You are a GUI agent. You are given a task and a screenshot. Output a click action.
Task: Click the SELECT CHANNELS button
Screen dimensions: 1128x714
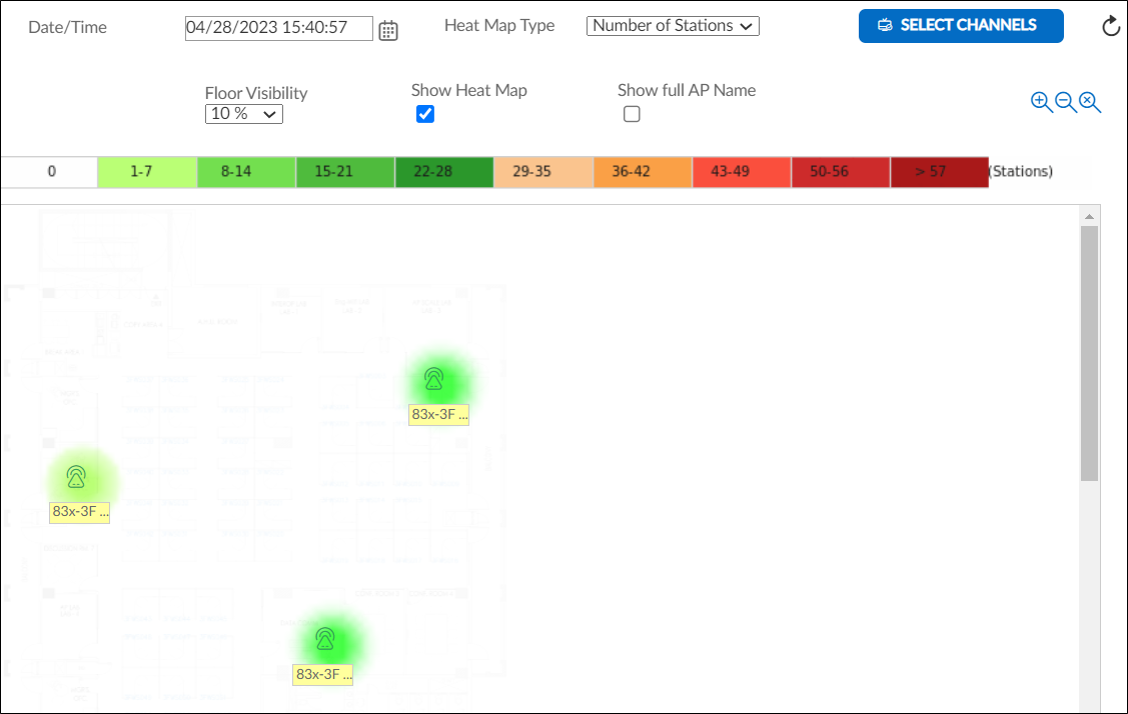click(x=960, y=26)
